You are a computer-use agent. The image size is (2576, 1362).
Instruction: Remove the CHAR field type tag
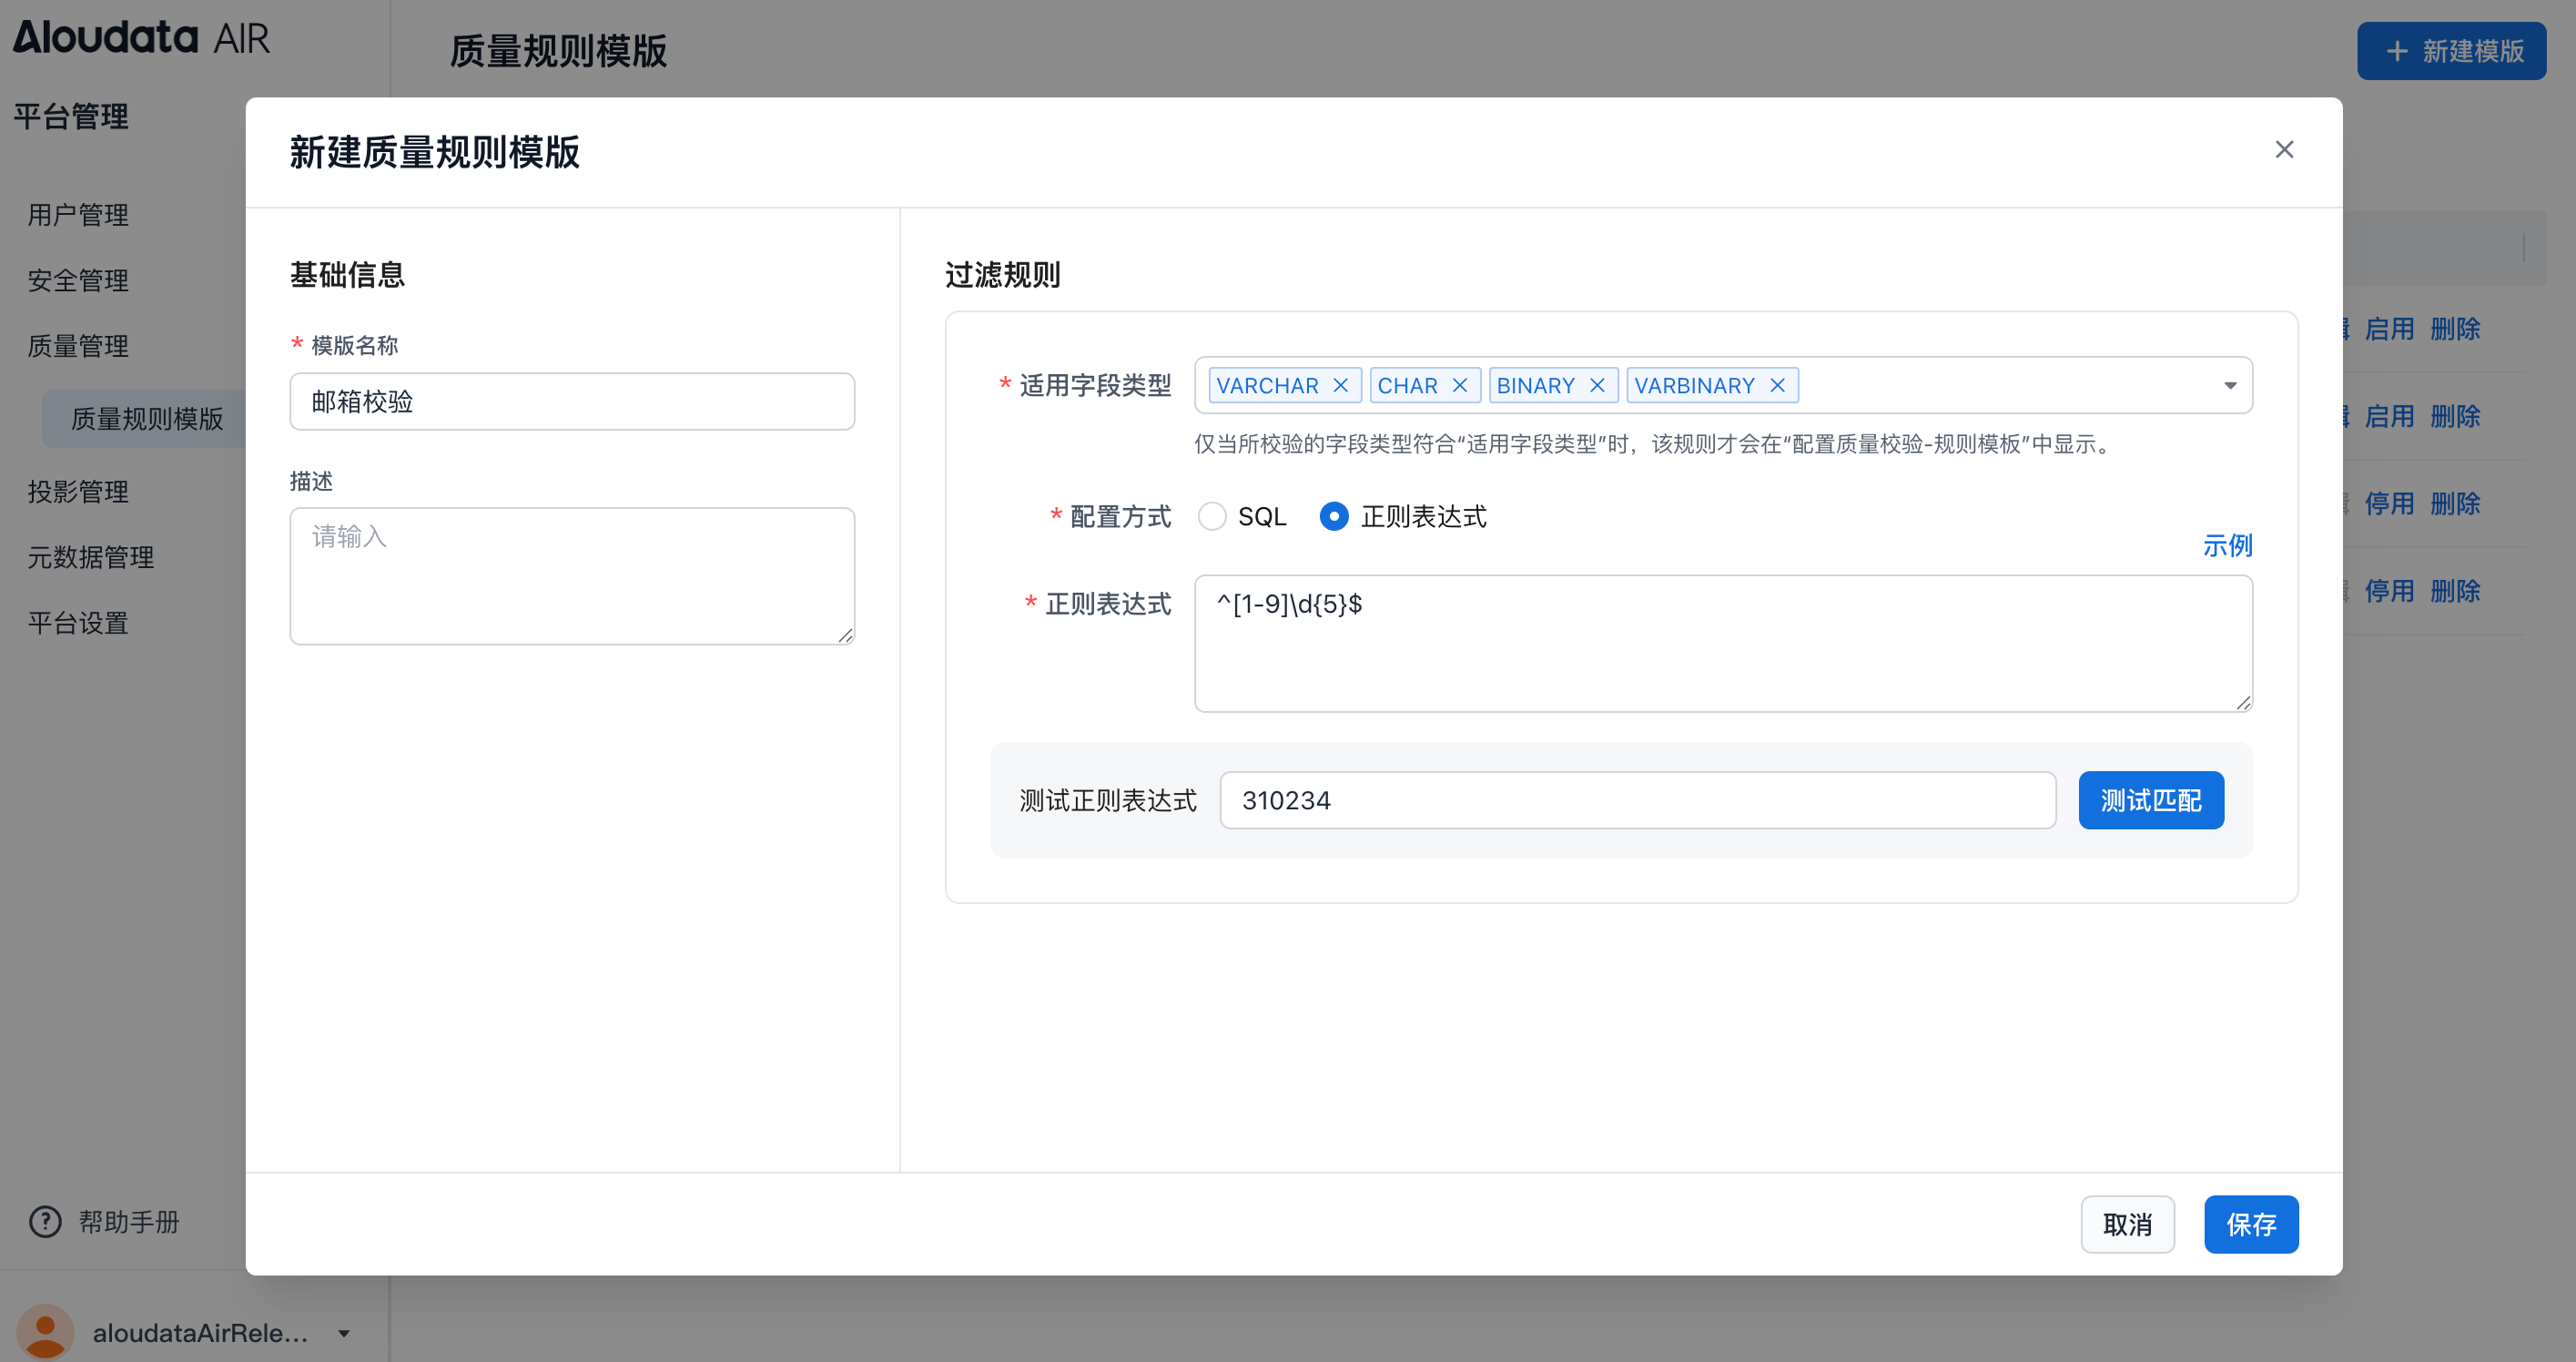(x=1462, y=384)
